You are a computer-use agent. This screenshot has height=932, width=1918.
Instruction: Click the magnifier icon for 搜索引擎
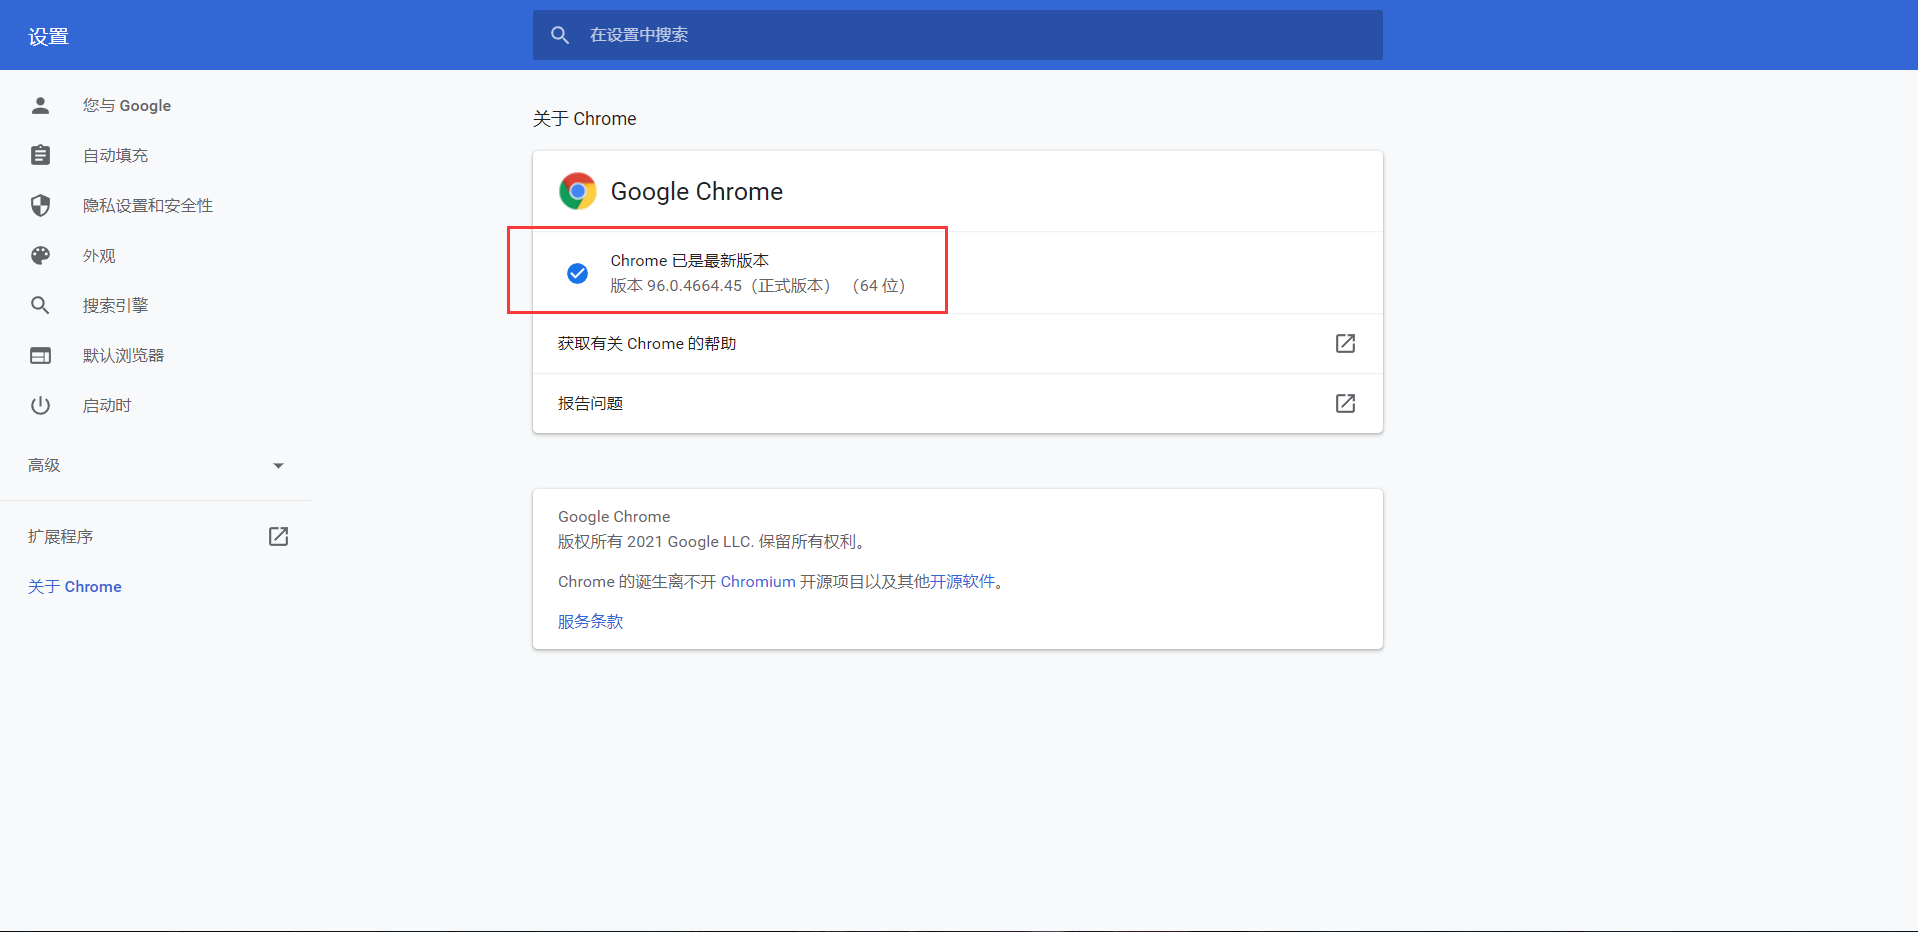40,305
